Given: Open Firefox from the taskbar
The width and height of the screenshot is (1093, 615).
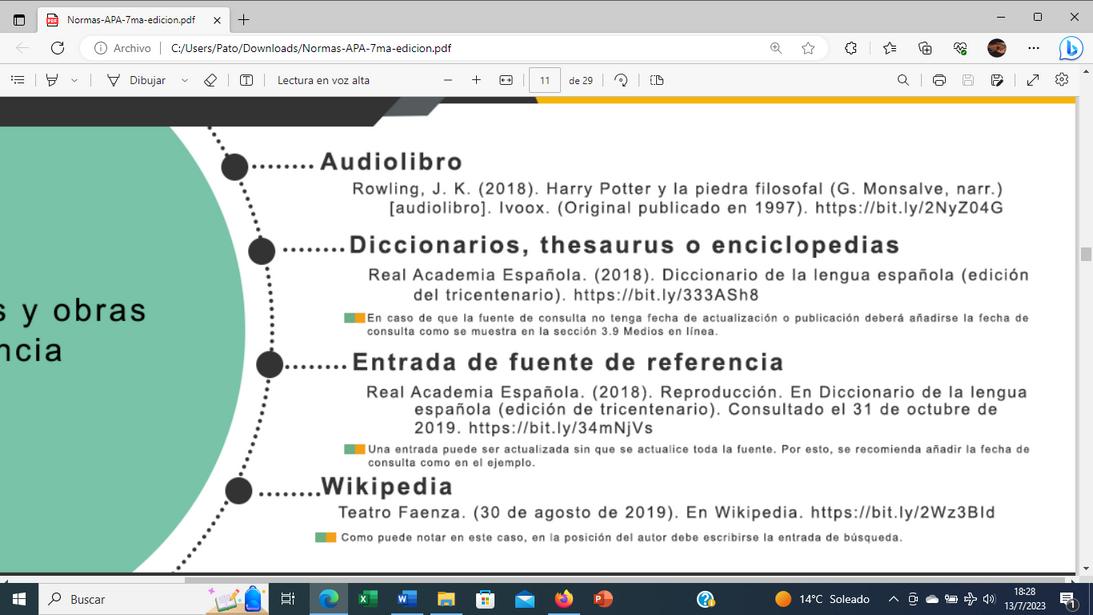Looking at the screenshot, I should pyautogui.click(x=564, y=599).
